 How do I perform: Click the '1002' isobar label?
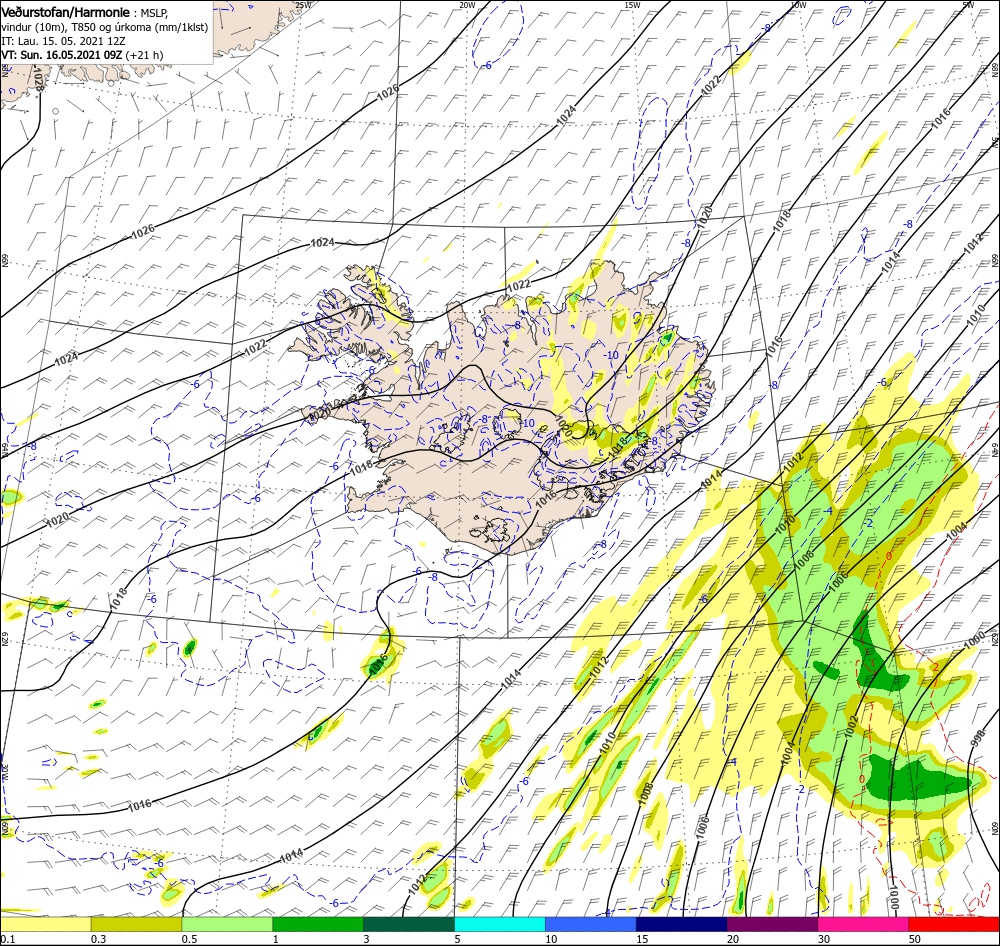coord(852,727)
